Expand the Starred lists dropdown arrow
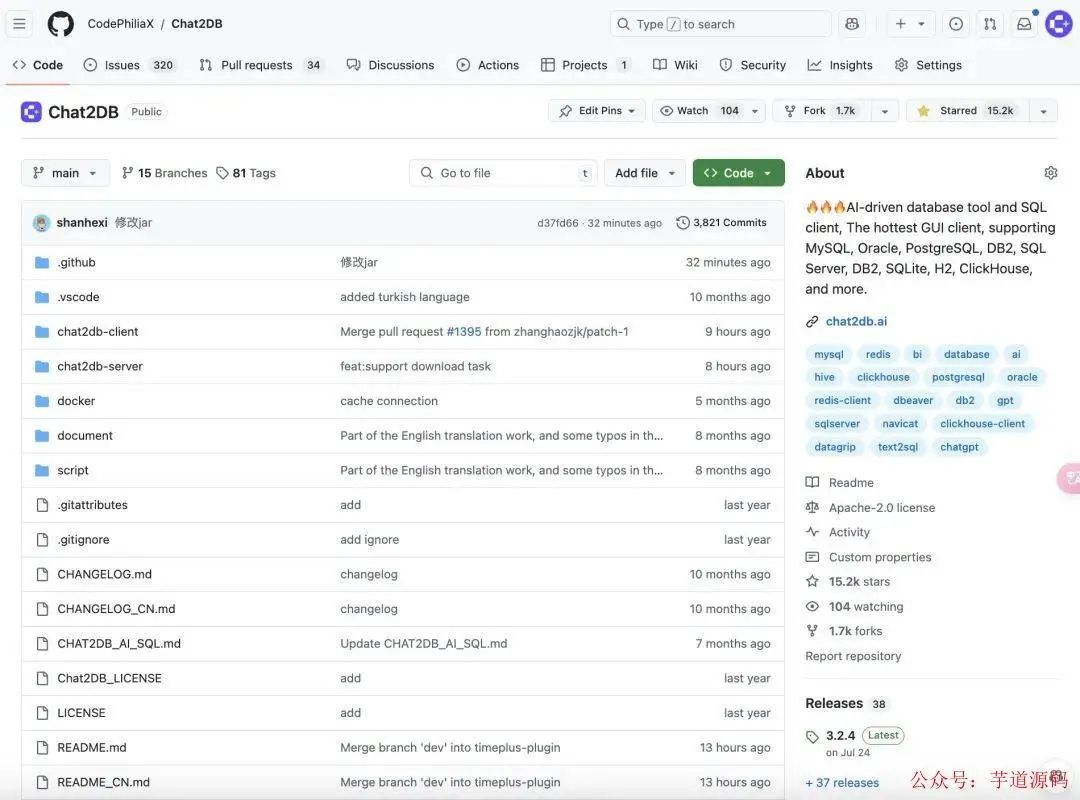Screen dimensions: 1080x800 click(1043, 111)
